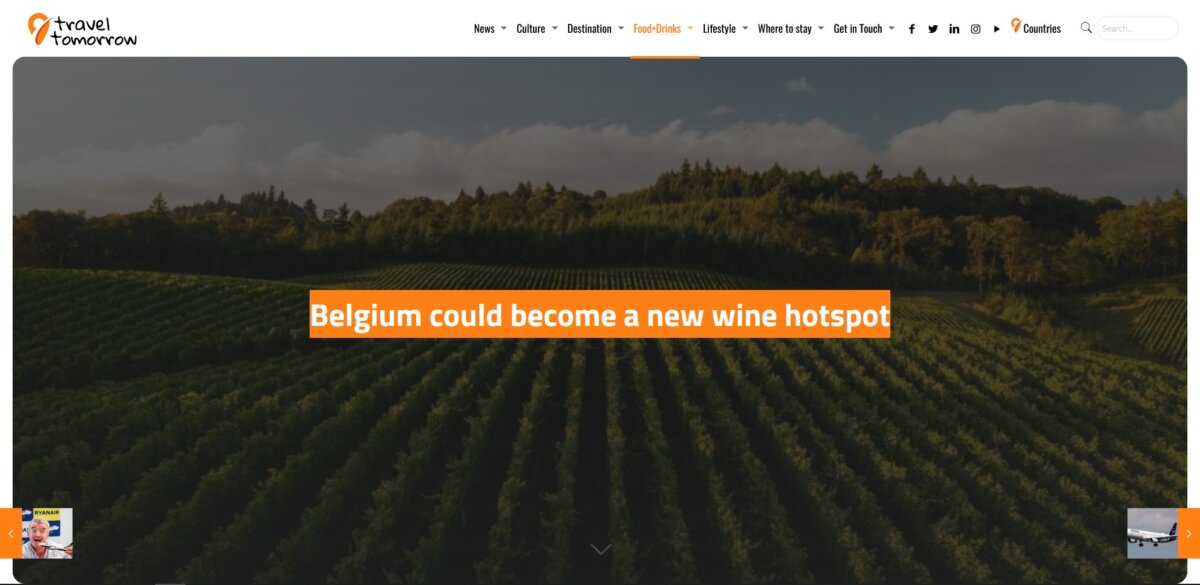Open the Lifestyle menu item
Image resolution: width=1200 pixels, height=585 pixels.
719,29
